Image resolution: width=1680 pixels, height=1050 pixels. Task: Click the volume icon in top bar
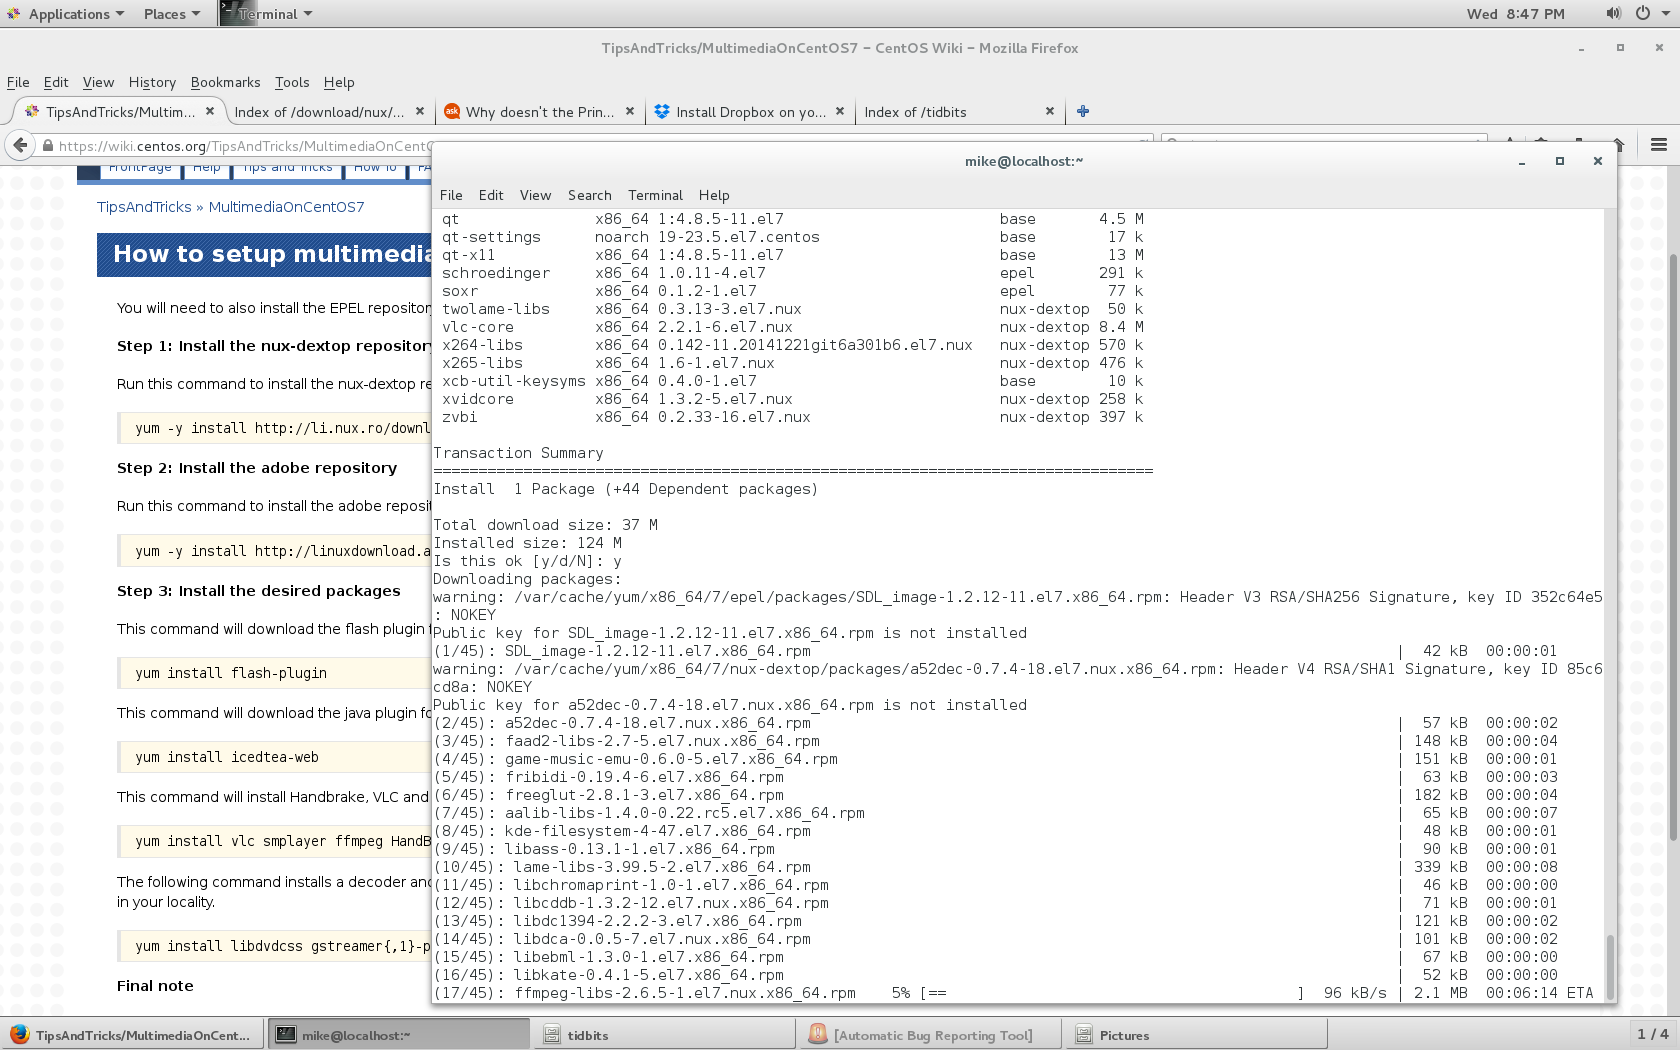click(1613, 13)
